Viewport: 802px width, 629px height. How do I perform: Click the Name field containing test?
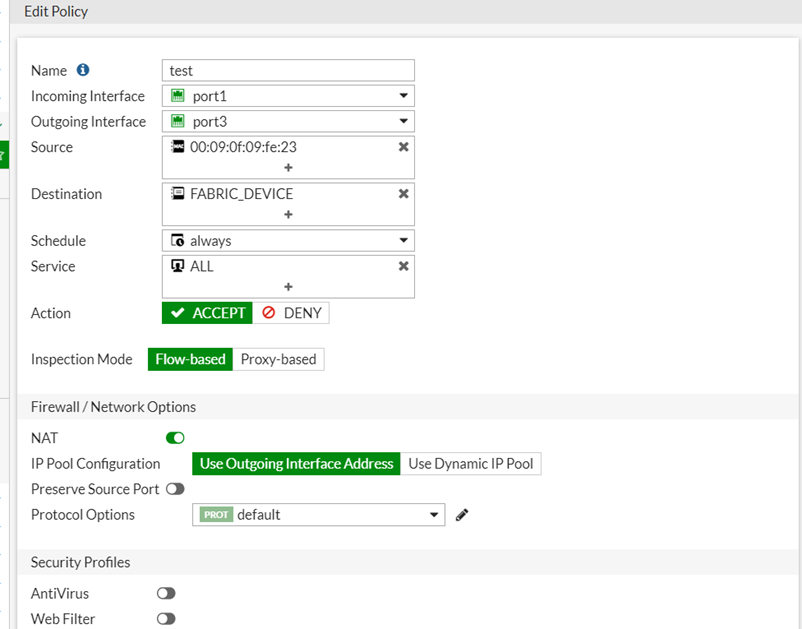[x=288, y=71]
